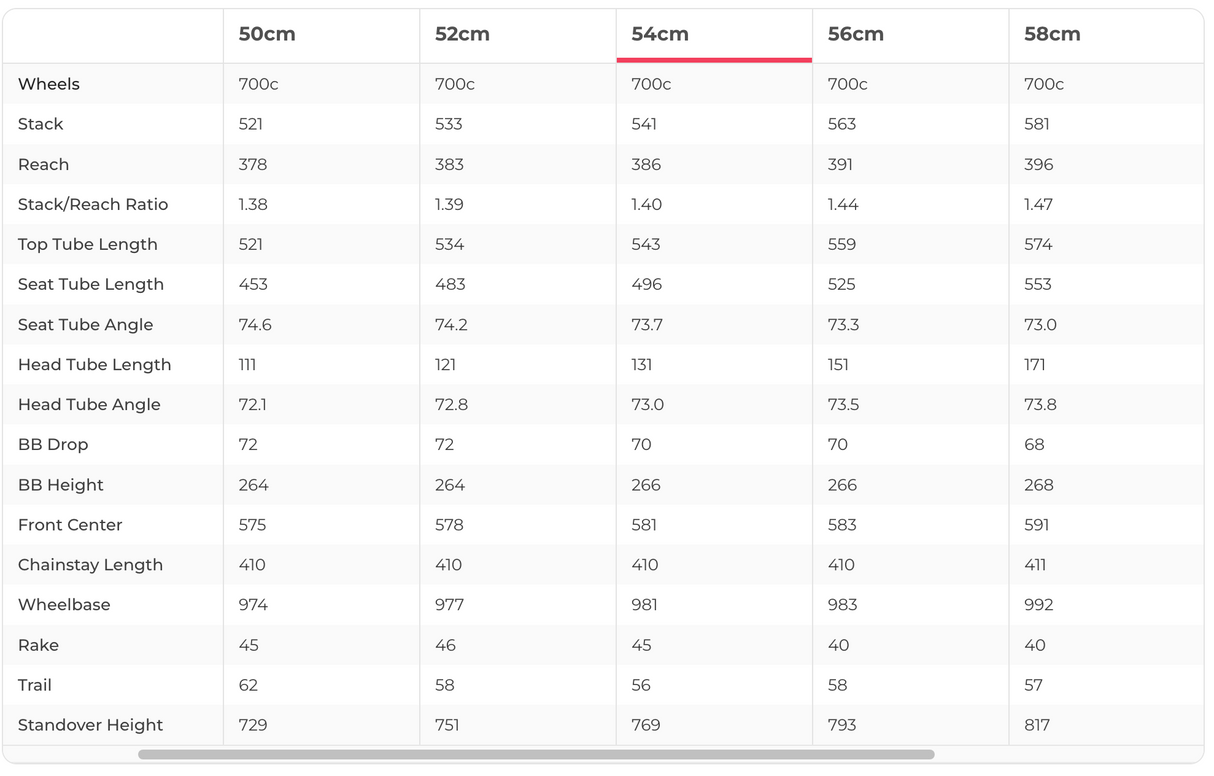Click the Wheels row label
Screen dimensions: 1214x776
[49, 84]
